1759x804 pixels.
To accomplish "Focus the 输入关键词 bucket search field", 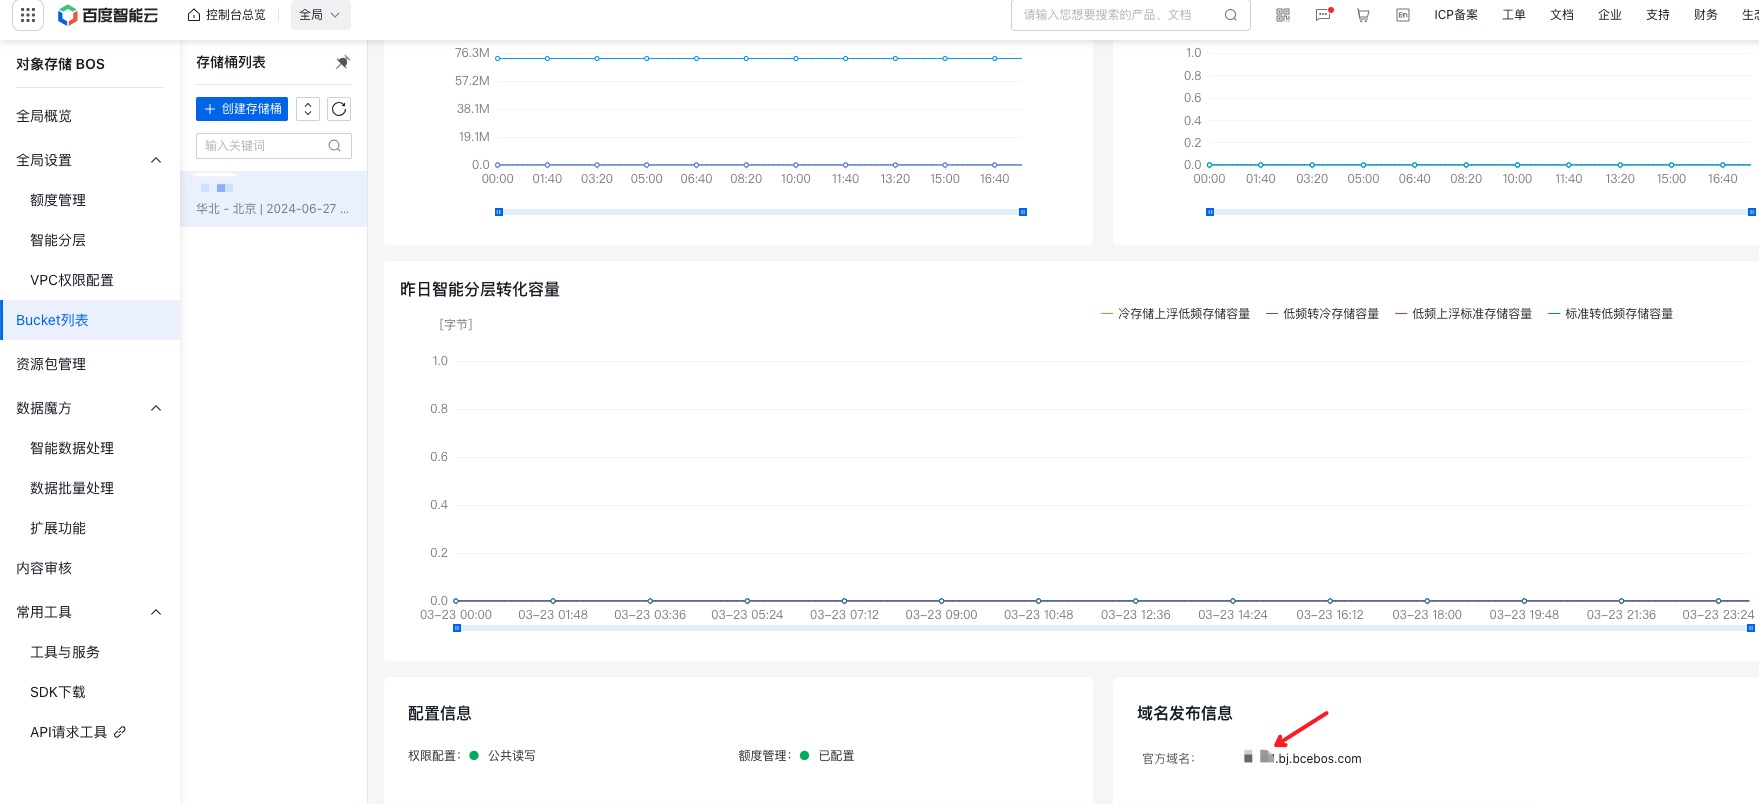I will (264, 146).
